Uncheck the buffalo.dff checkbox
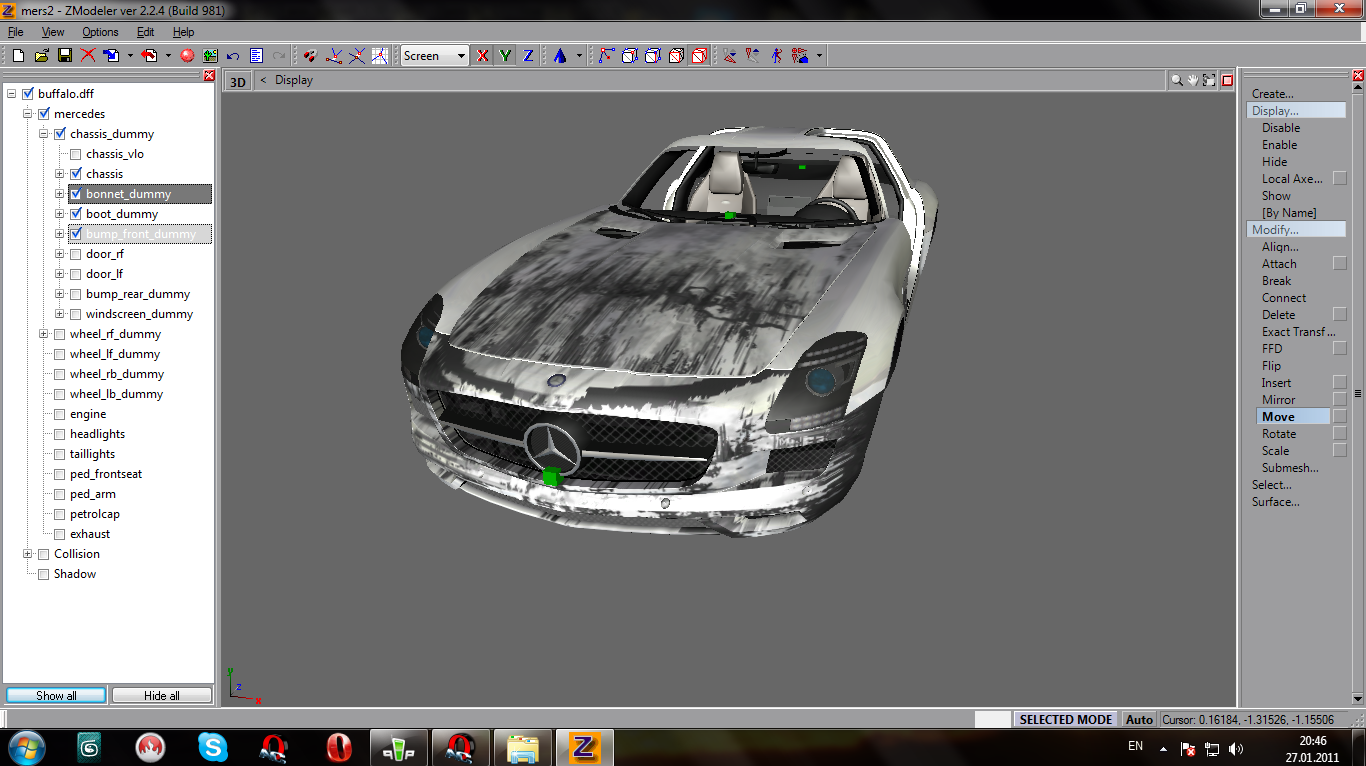 [x=28, y=94]
